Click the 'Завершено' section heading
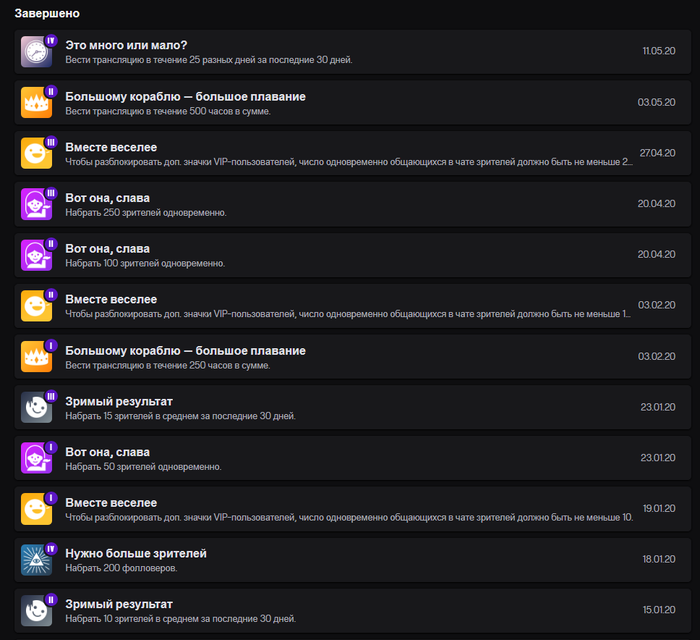This screenshot has height=640, width=700. tap(47, 14)
